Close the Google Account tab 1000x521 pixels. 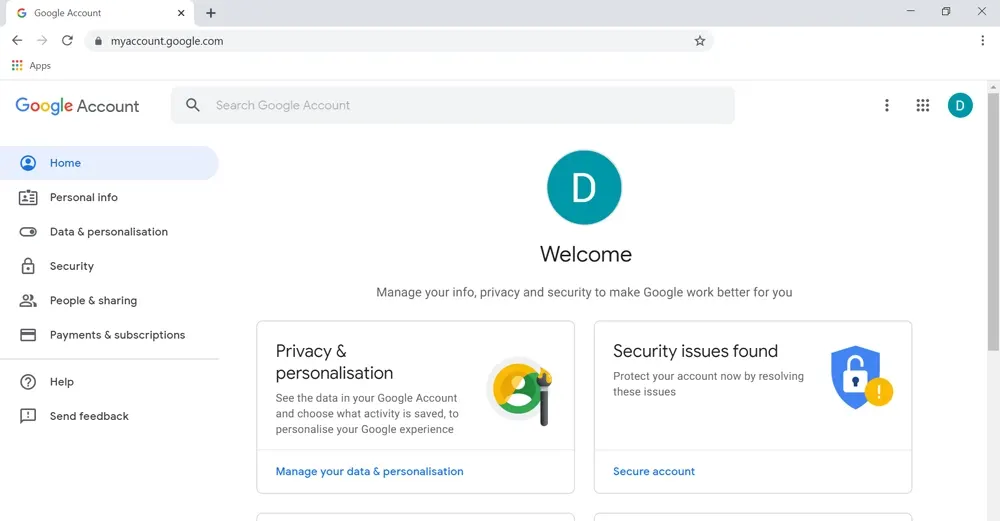[181, 13]
